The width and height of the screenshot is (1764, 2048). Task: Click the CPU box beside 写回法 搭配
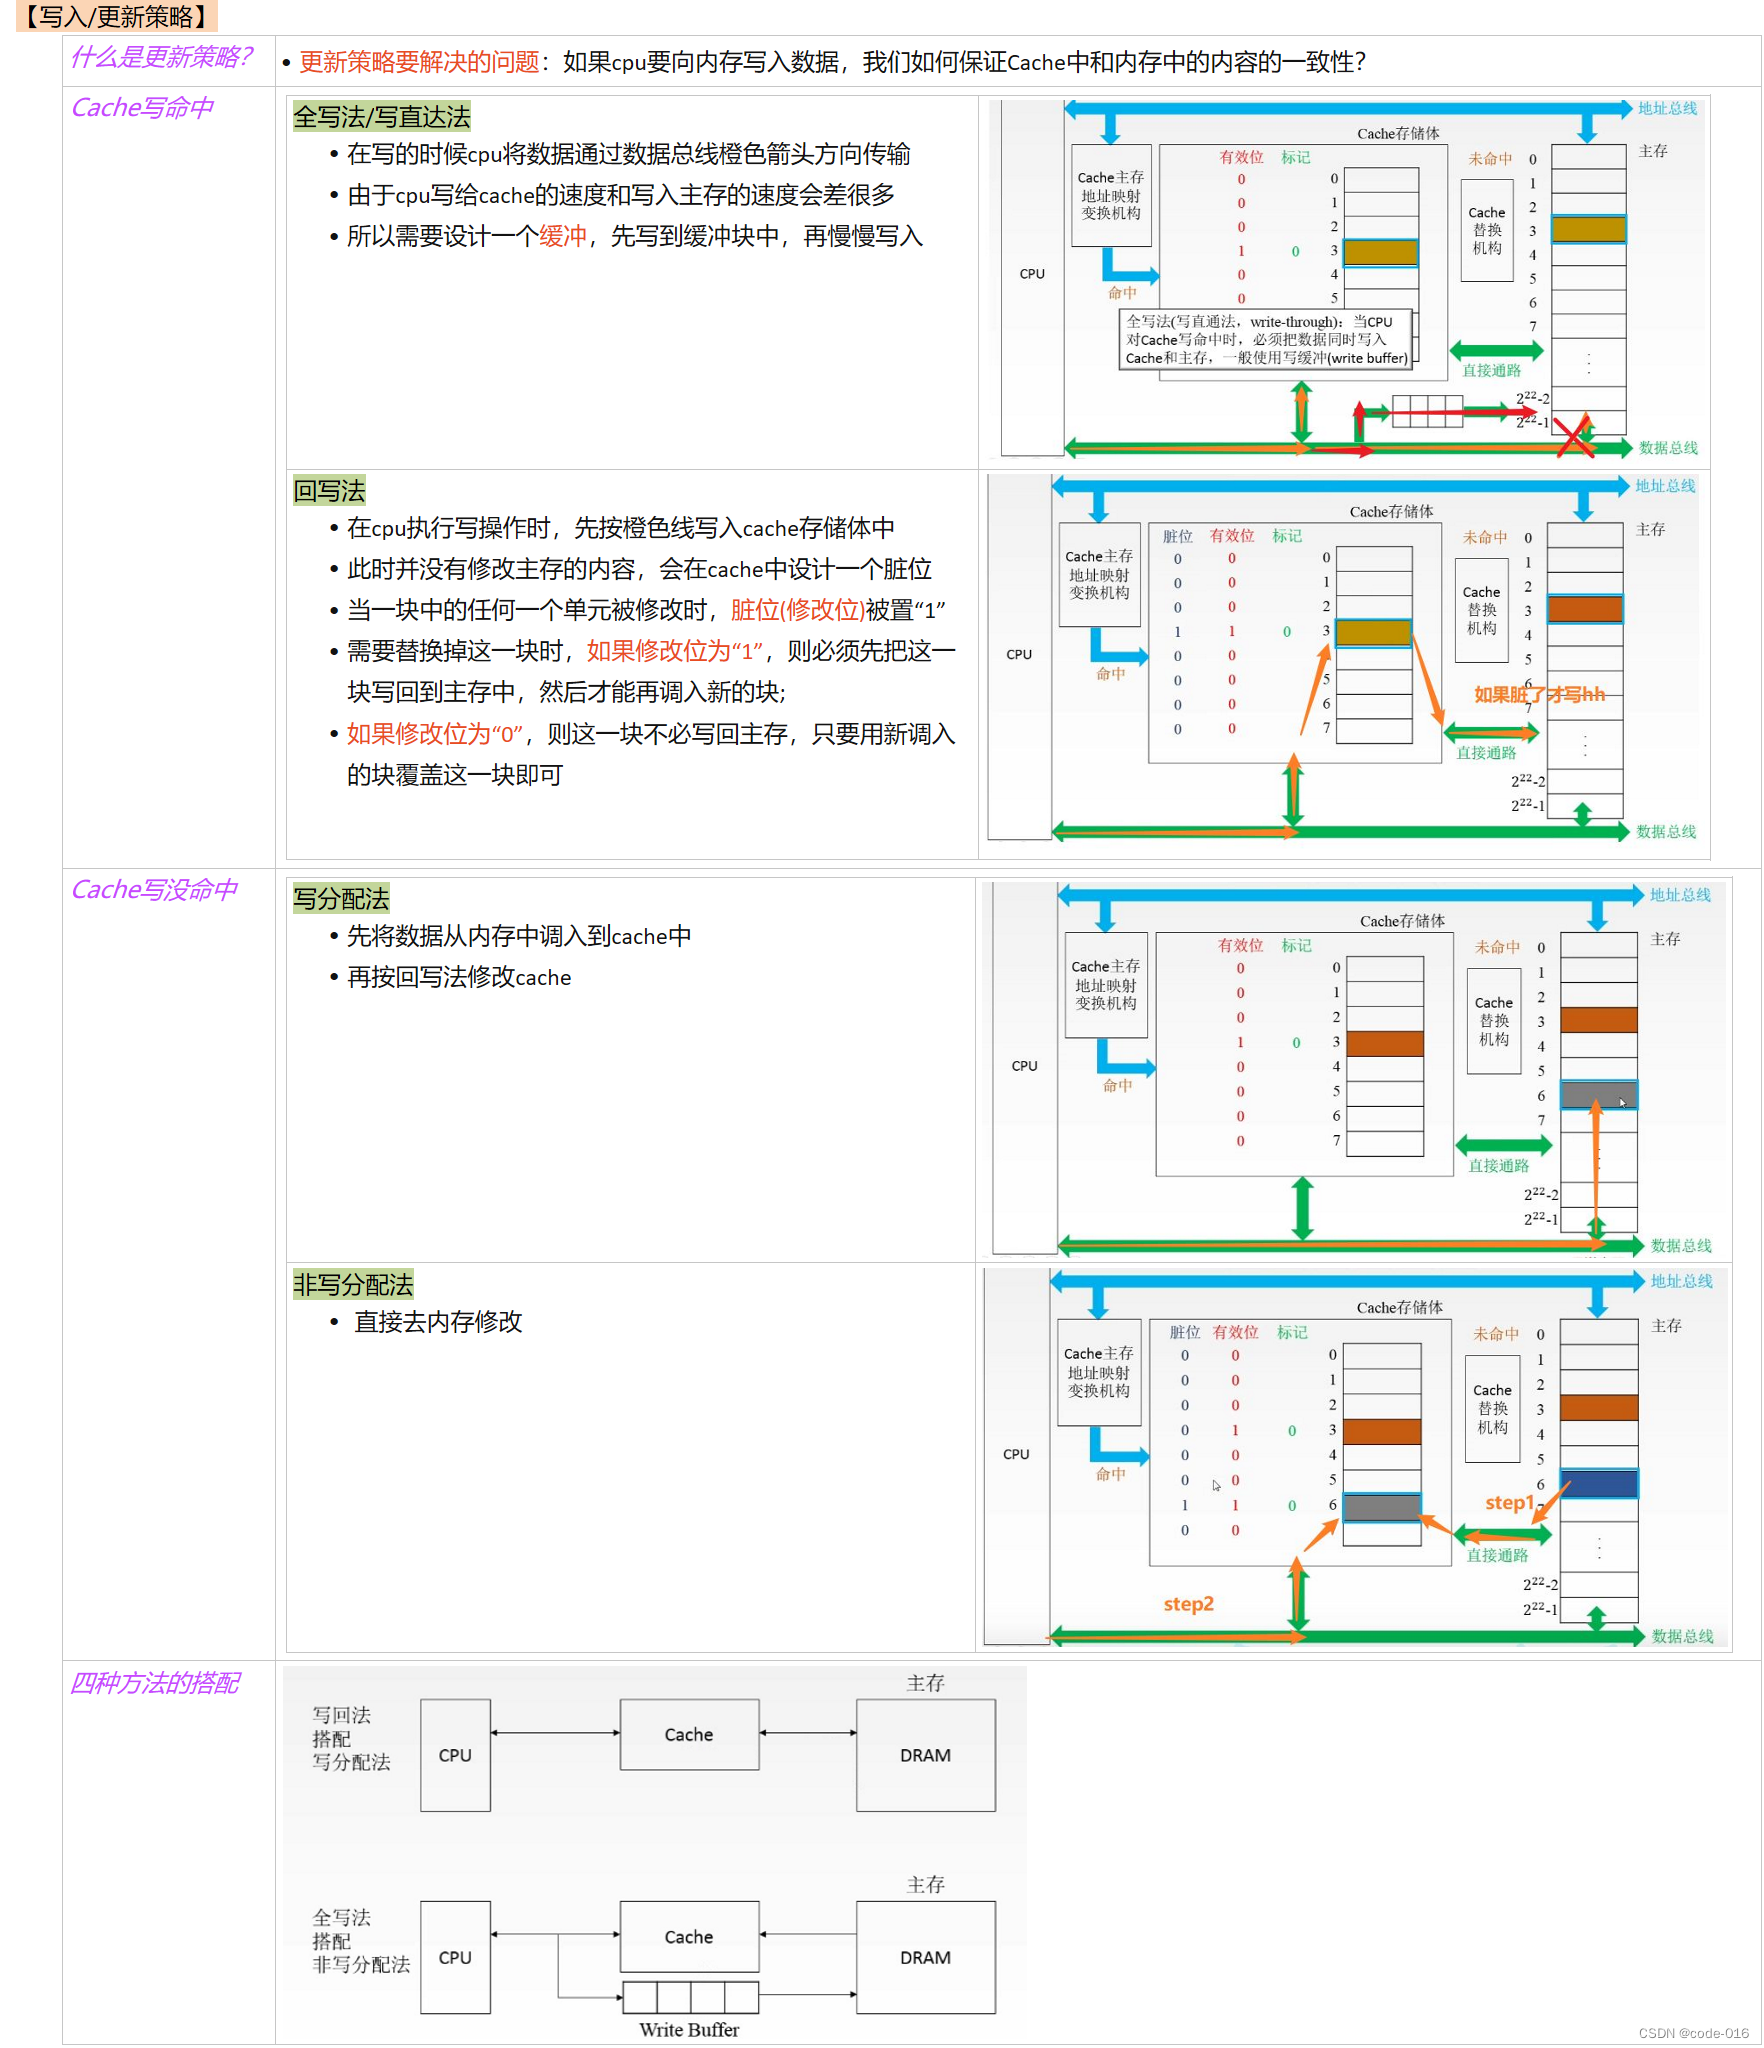455,1755
